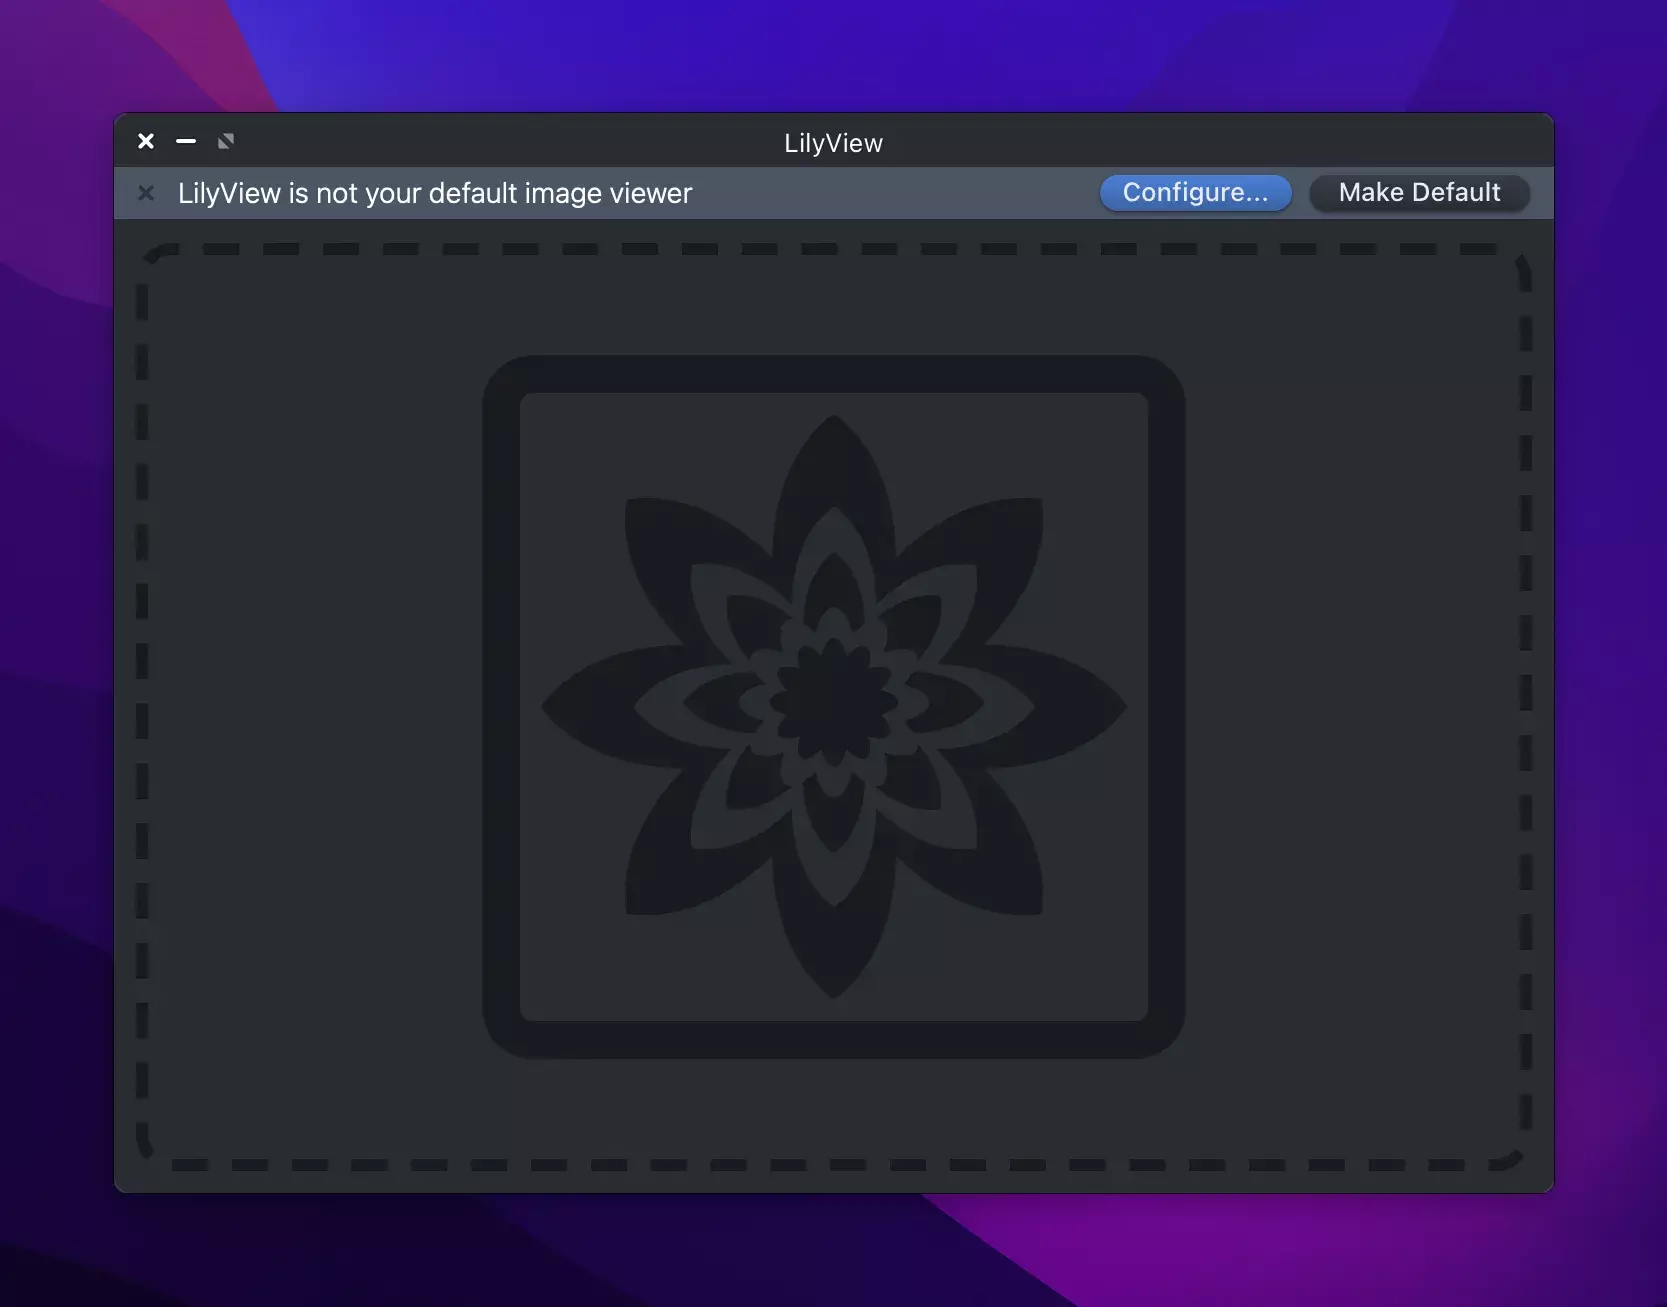Click the Make Default button
The image size is (1667, 1307).
coord(1419,193)
